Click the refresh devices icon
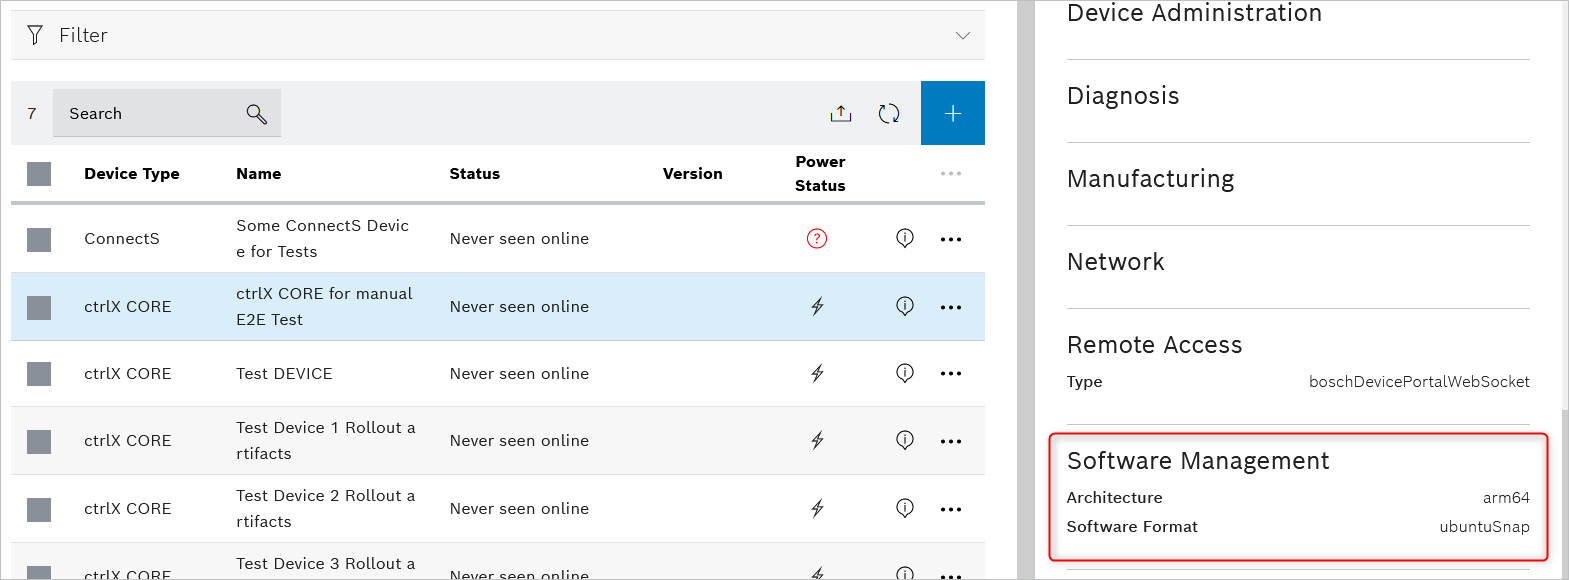This screenshot has height=580, width=1569. pyautogui.click(x=889, y=113)
